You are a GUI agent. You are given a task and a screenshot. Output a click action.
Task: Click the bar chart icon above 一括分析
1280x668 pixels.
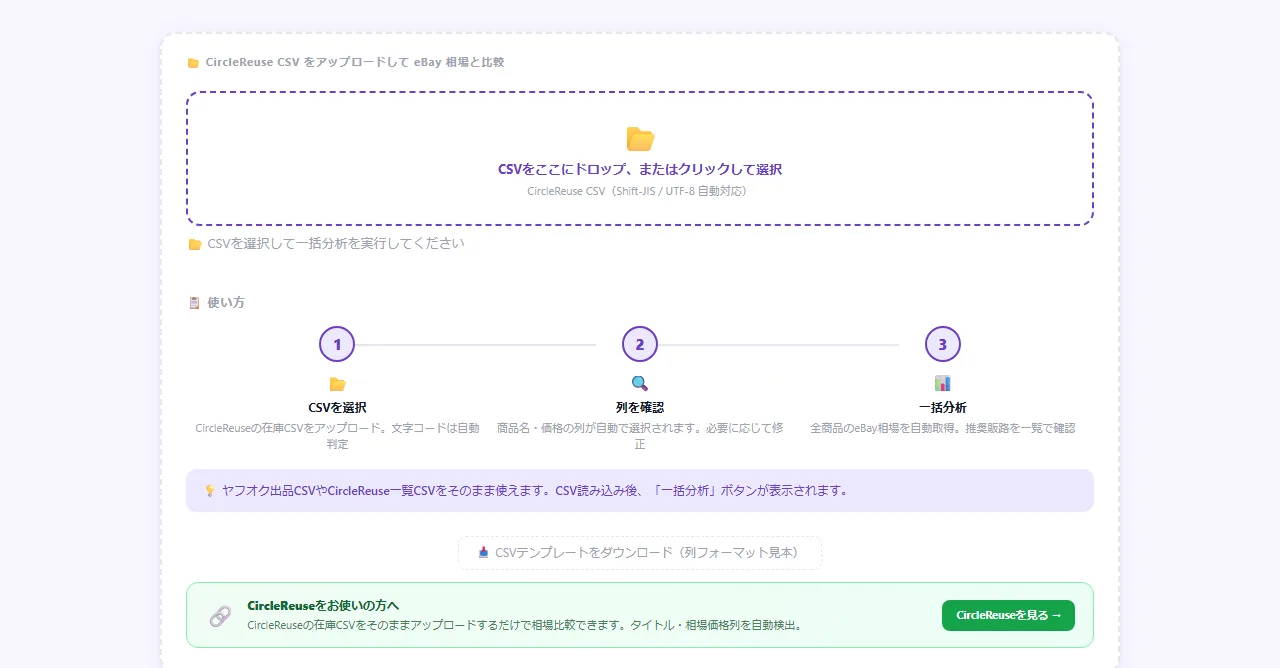coord(943,384)
